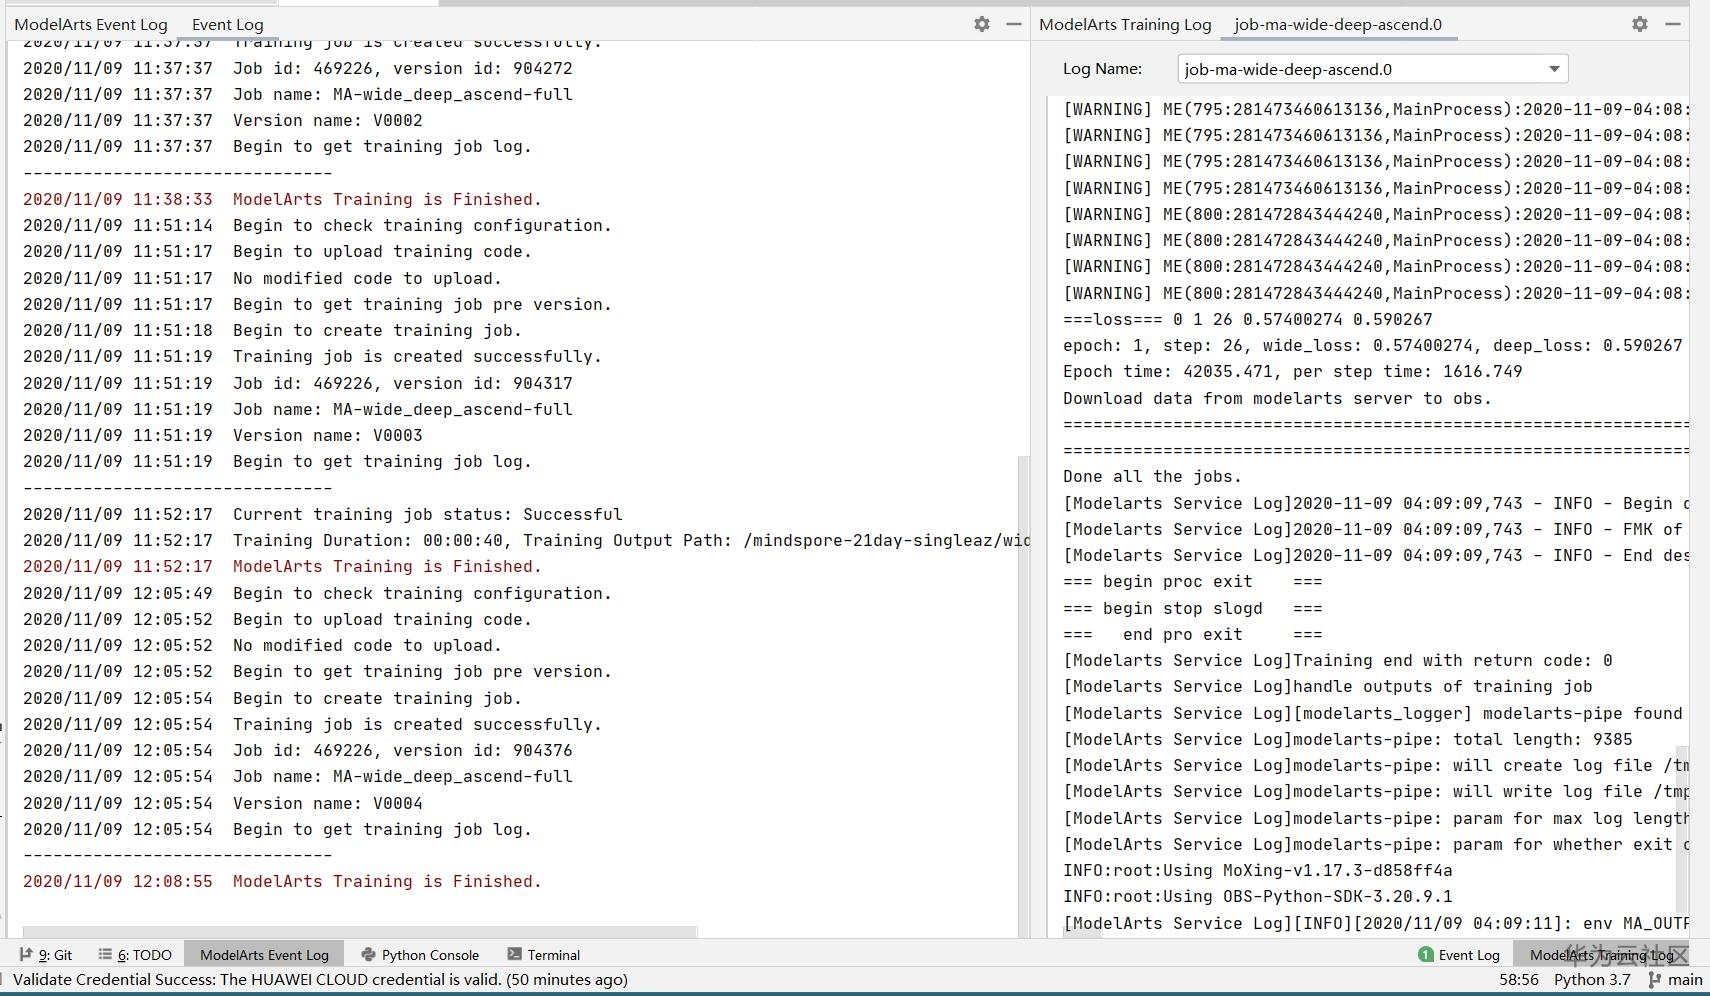Click the 'Version name: V0002' line
Image resolution: width=1710 pixels, height=996 pixels.
[x=223, y=120]
